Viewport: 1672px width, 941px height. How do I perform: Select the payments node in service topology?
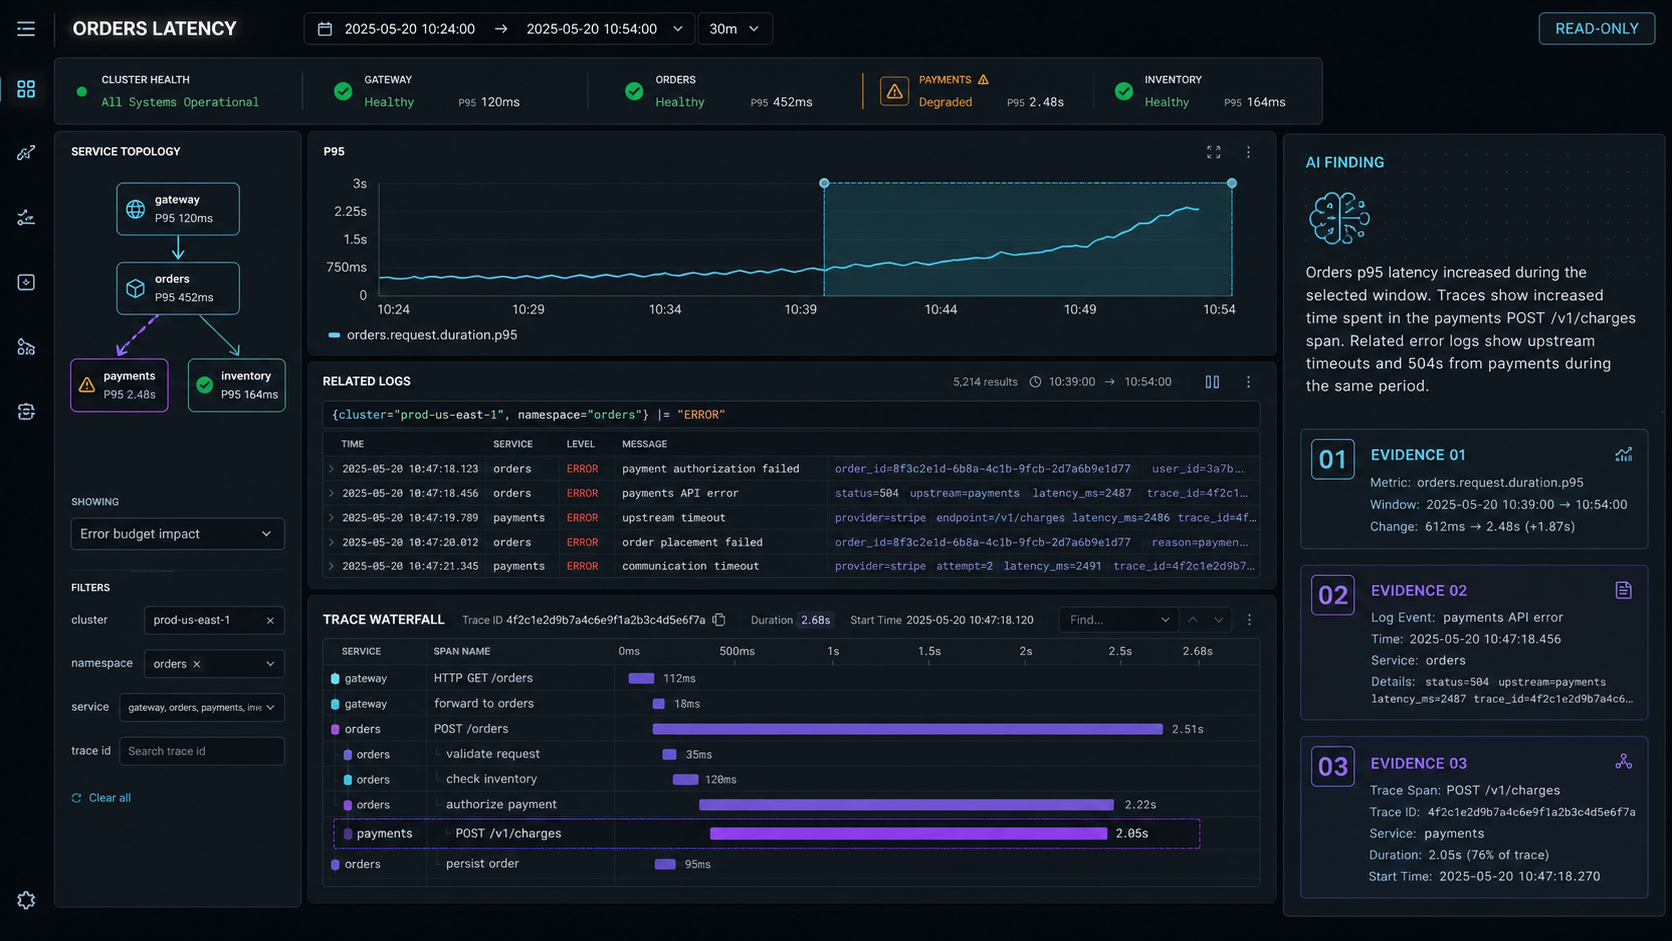click(x=119, y=385)
